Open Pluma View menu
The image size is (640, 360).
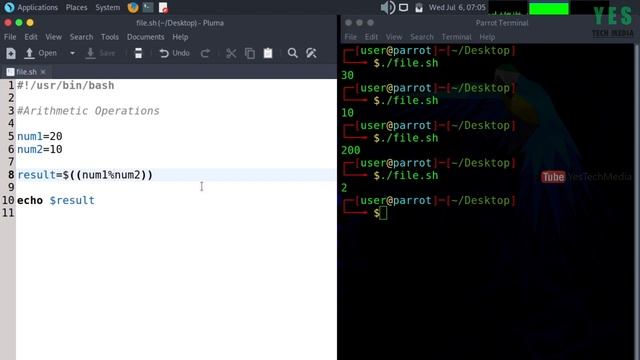[53, 37]
